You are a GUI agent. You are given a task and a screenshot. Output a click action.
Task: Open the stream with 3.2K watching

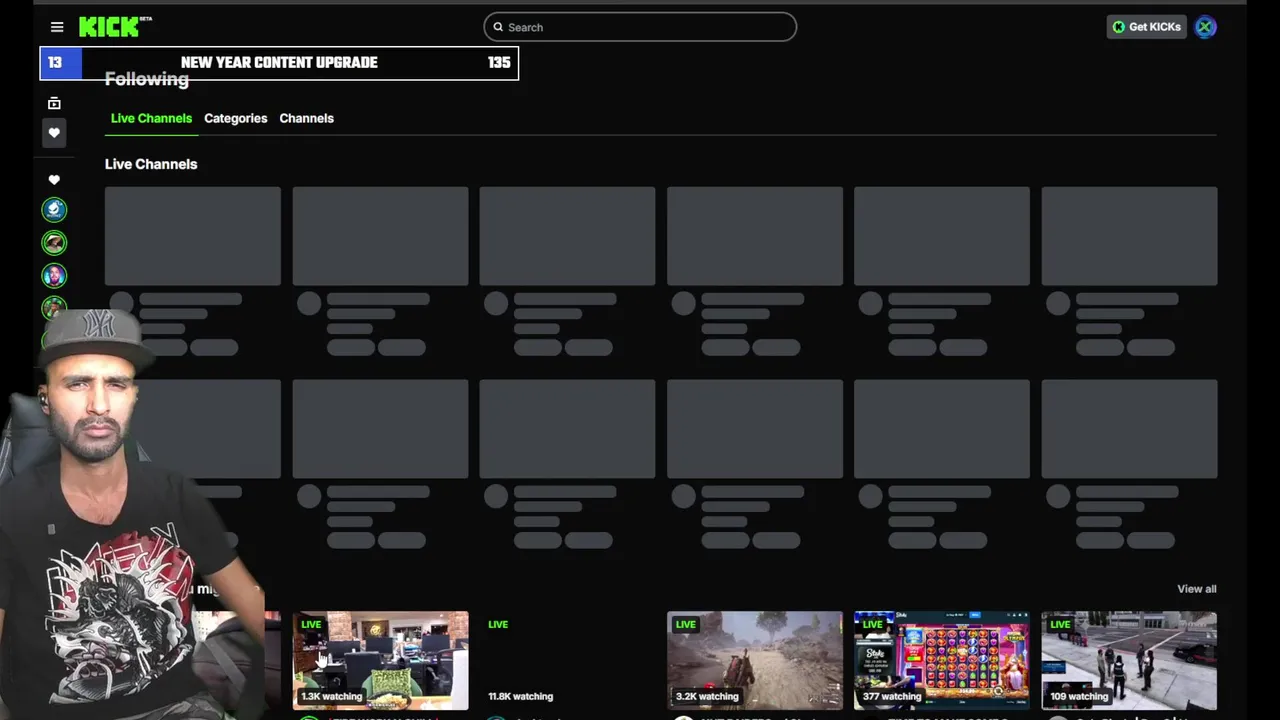pyautogui.click(x=755, y=660)
